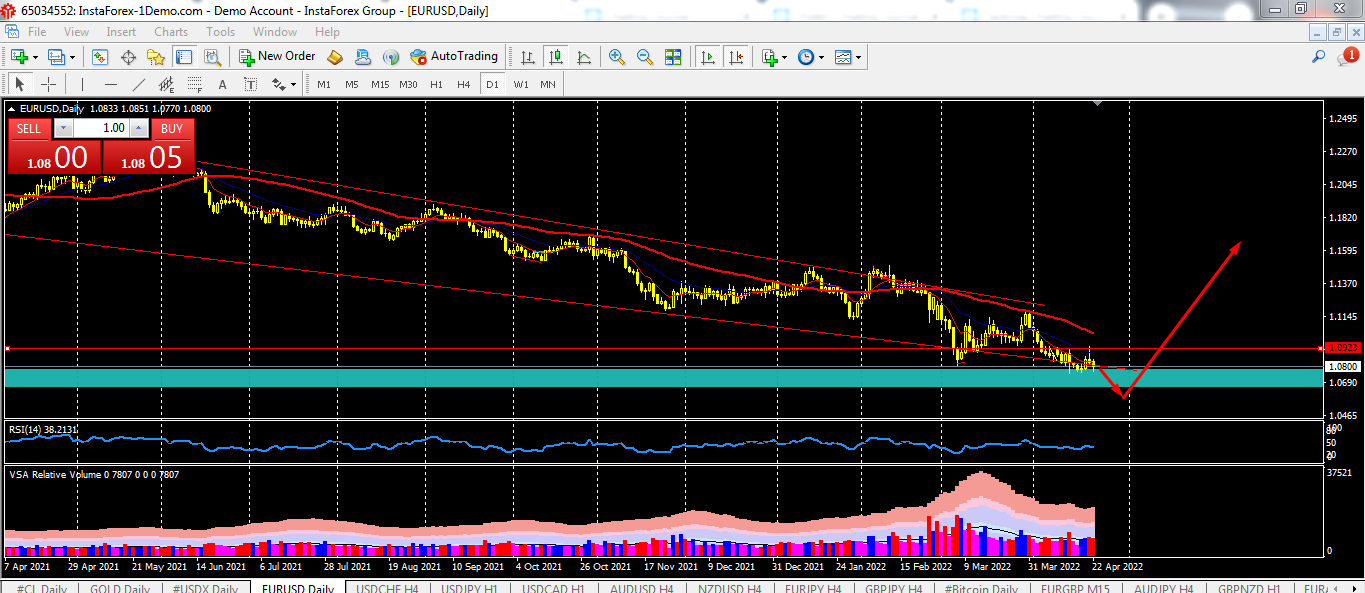Viewport: 1365px width, 593px height.
Task: Select the Vertical Line drawing tool
Action: pyautogui.click(x=82, y=84)
